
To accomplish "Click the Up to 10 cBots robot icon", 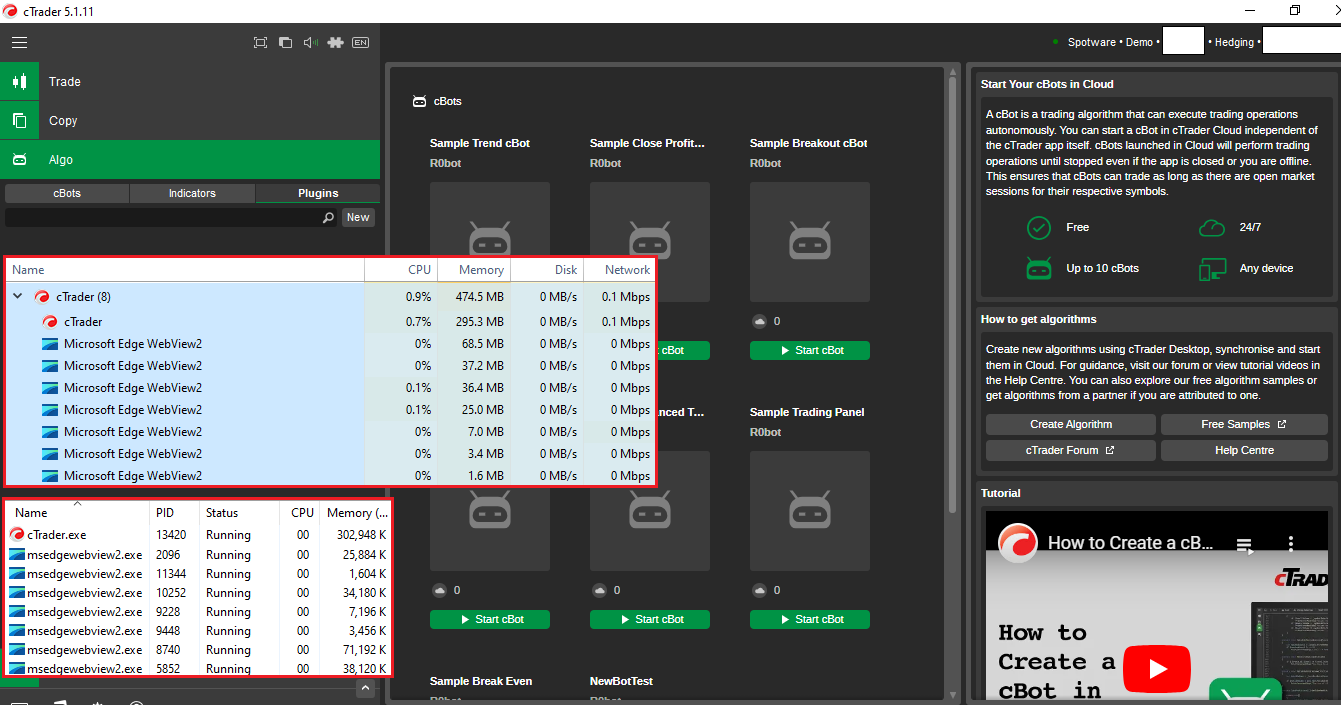I will click(x=1039, y=268).
